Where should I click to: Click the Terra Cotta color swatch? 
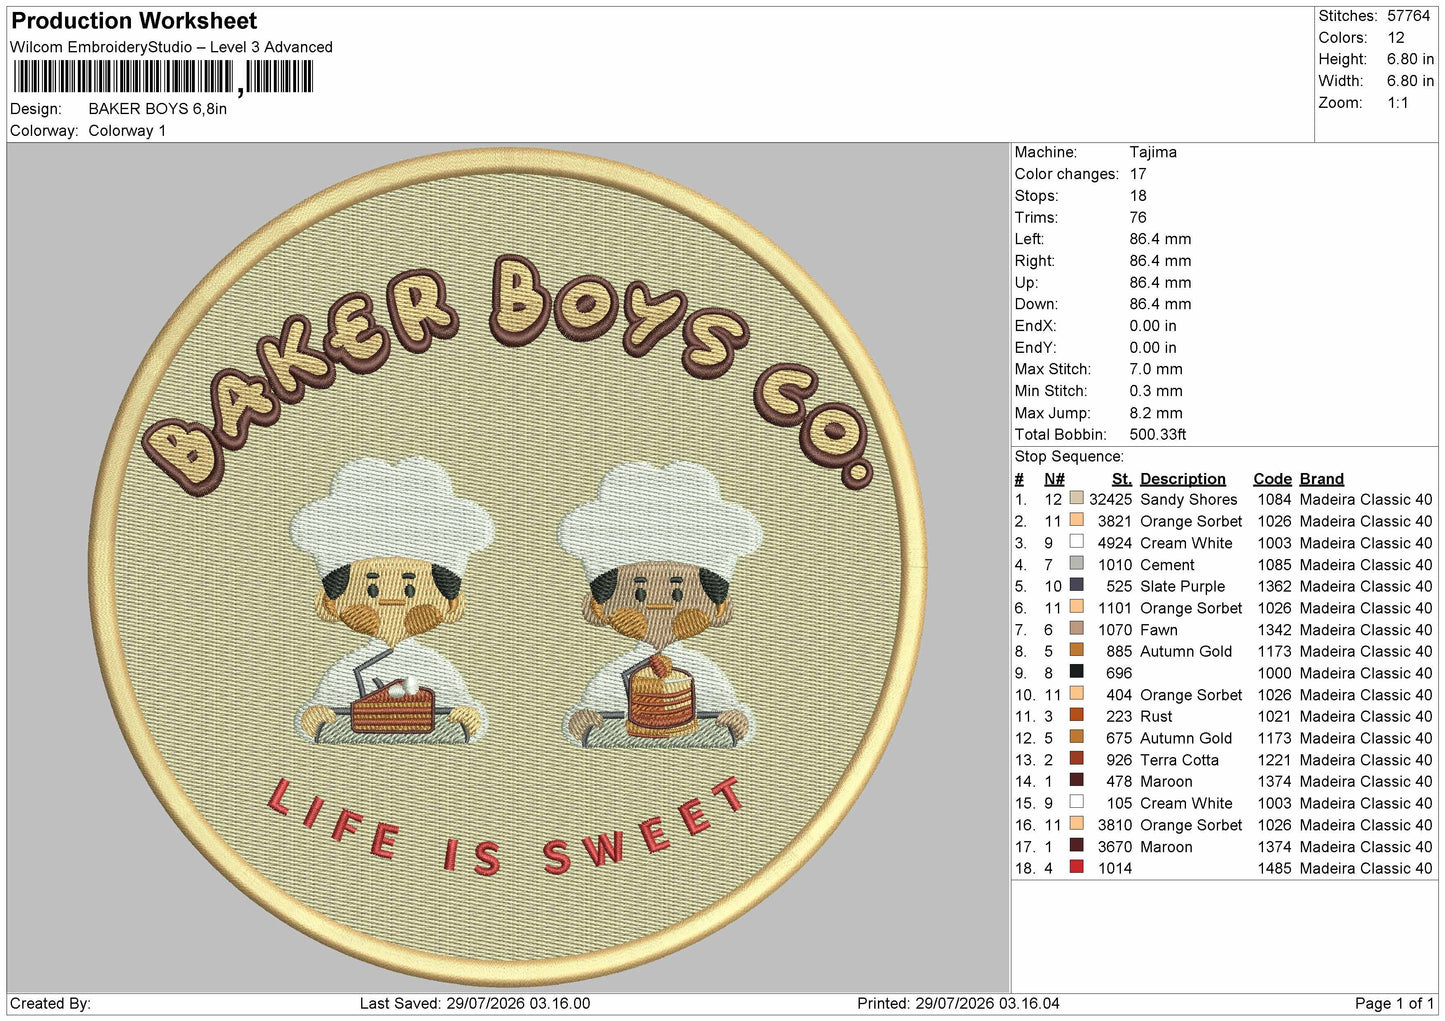tap(1076, 758)
